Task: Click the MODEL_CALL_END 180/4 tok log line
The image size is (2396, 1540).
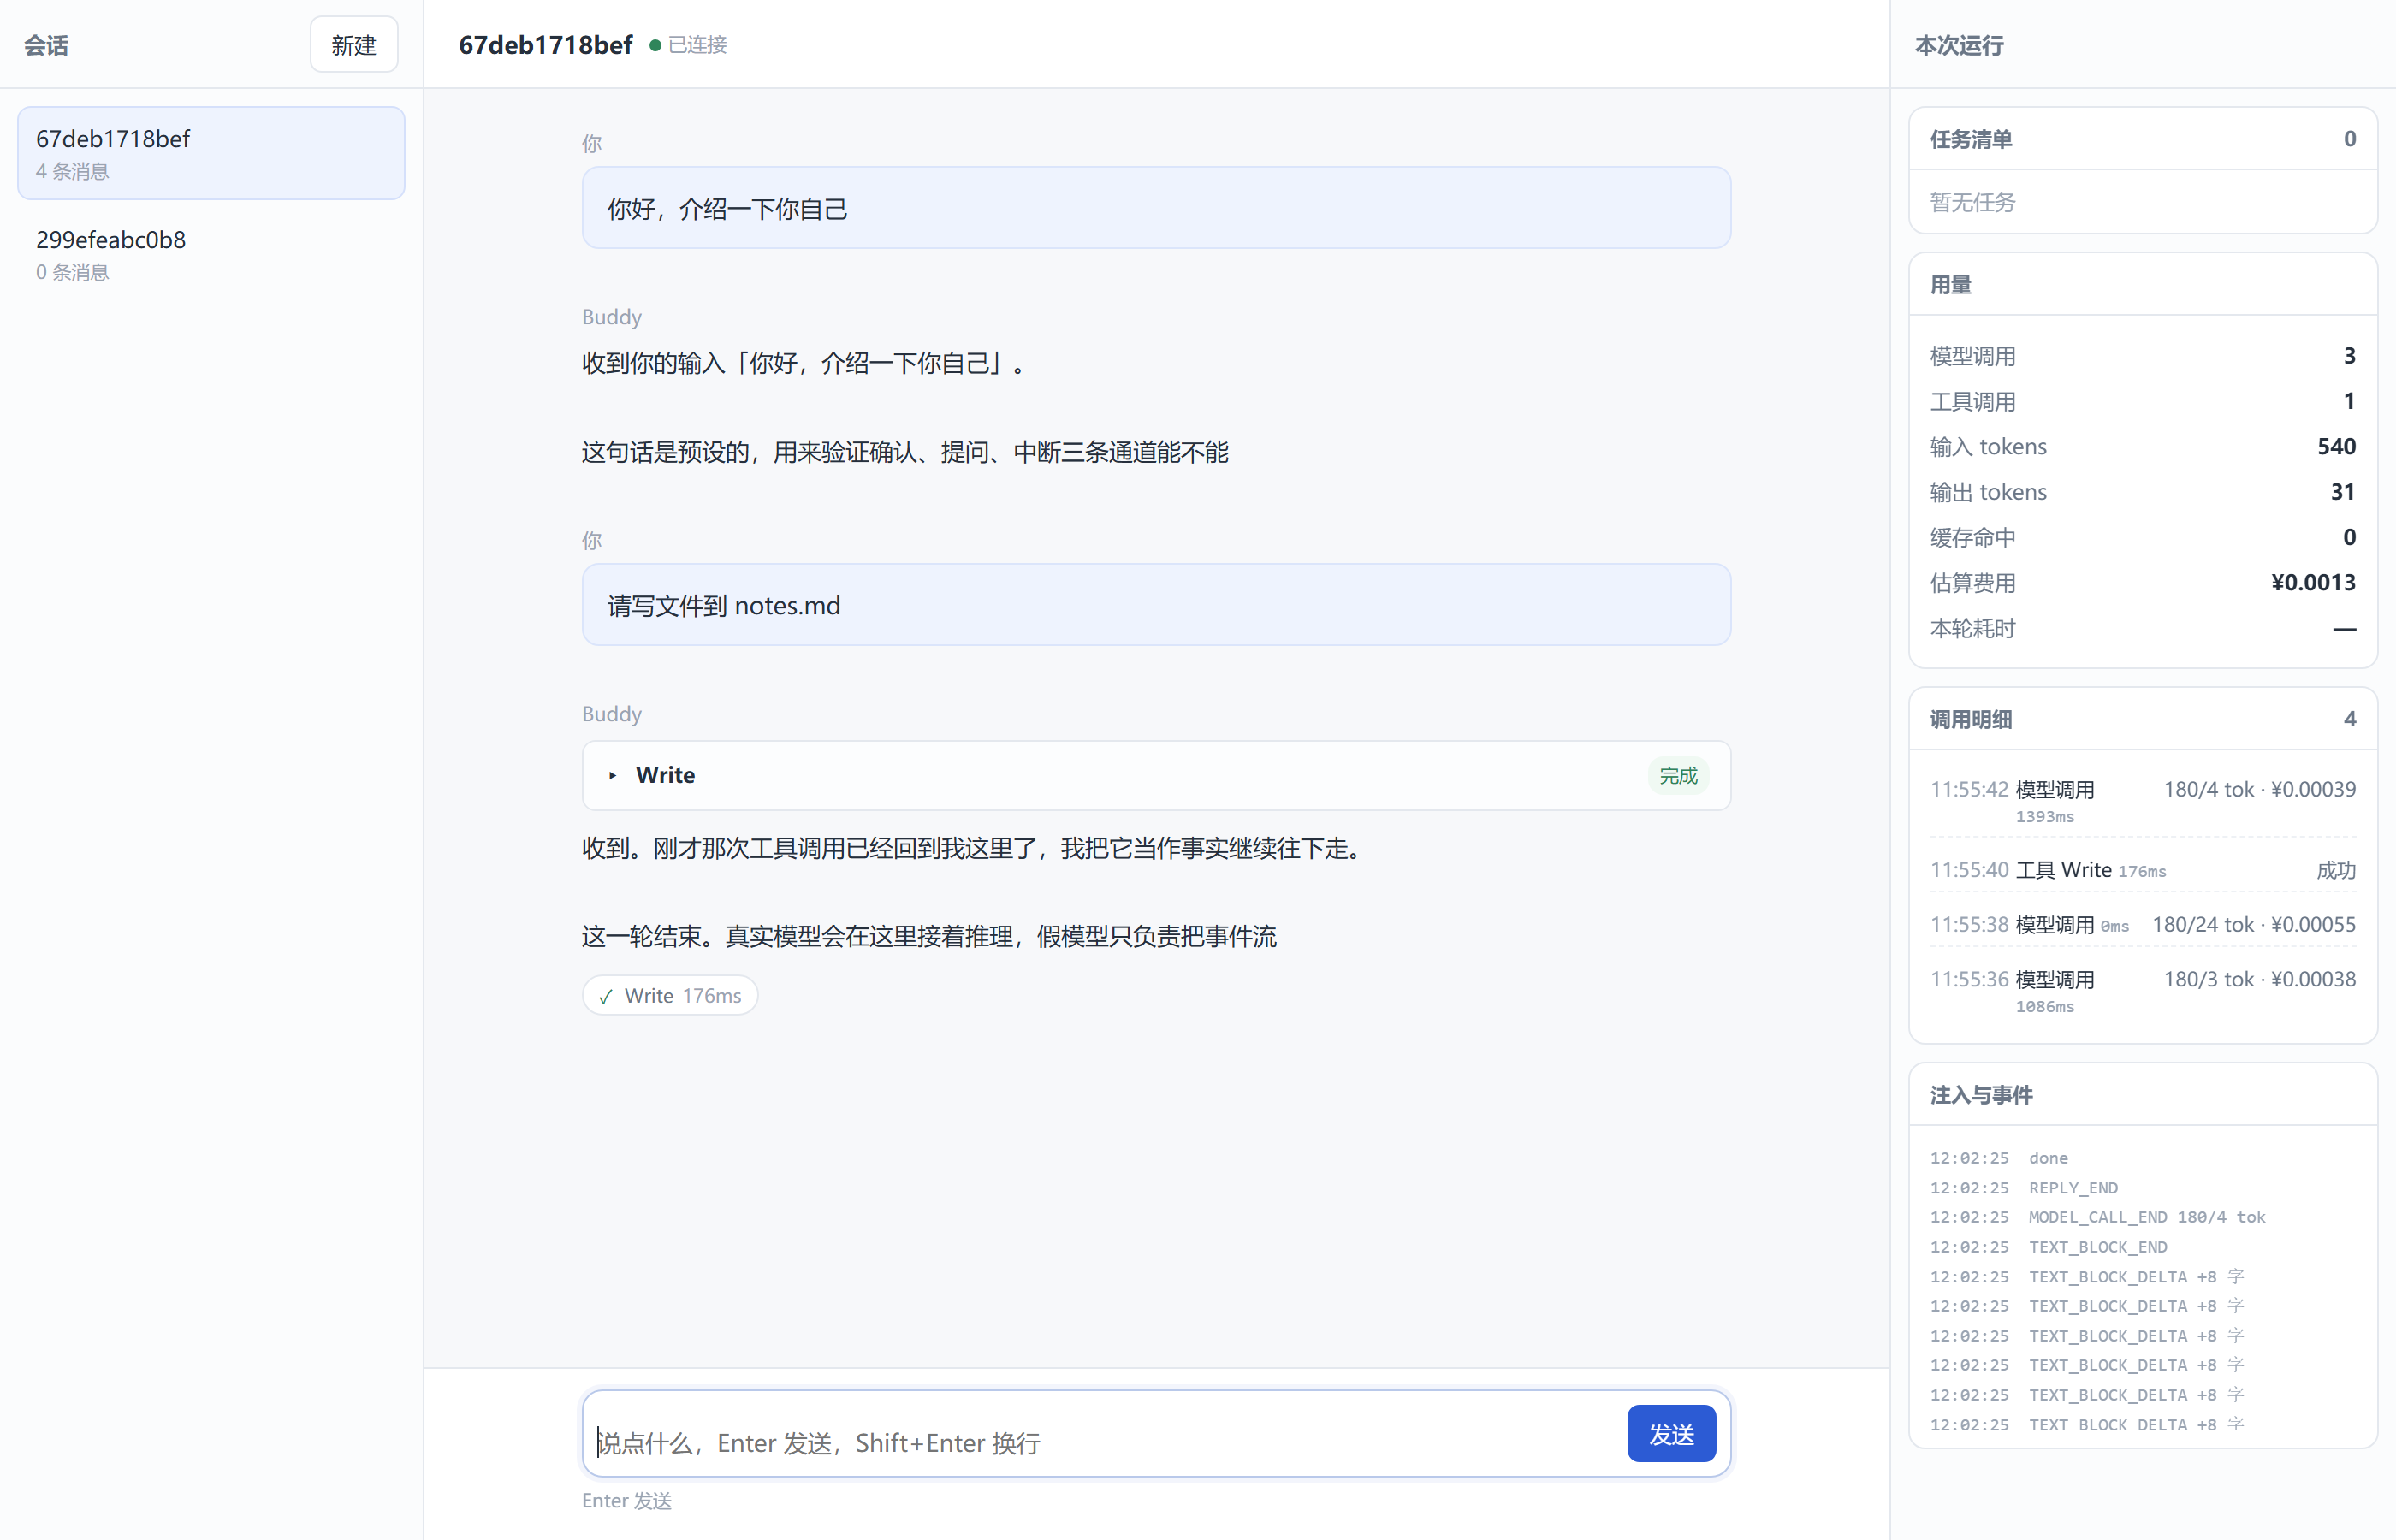Action: click(2142, 1217)
